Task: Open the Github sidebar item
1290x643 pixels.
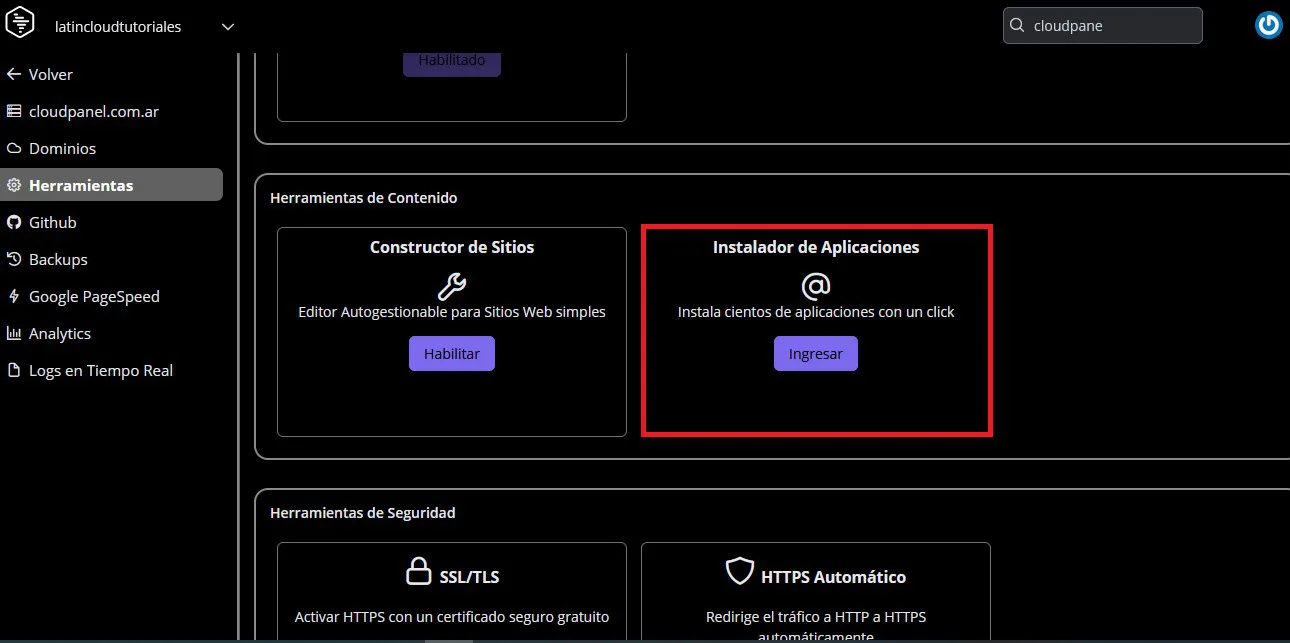Action: click(x=52, y=222)
